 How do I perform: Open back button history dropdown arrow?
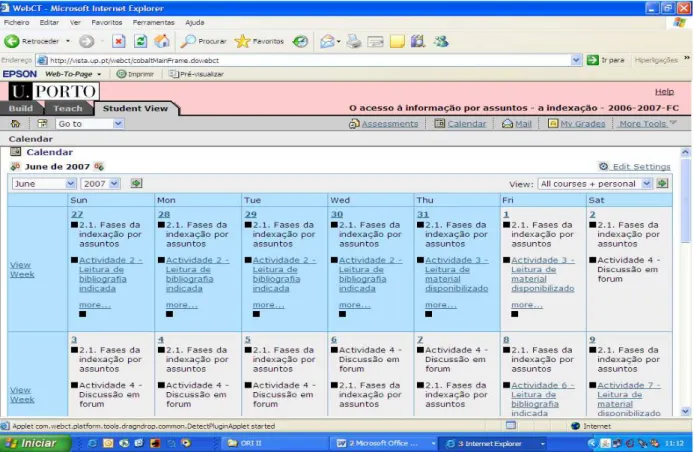tap(68, 41)
